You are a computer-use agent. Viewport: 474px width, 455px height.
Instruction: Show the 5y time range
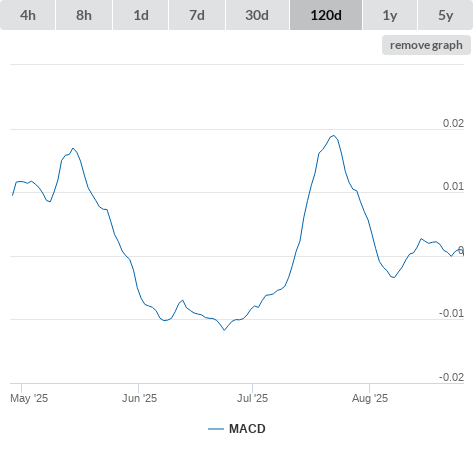pyautogui.click(x=446, y=15)
